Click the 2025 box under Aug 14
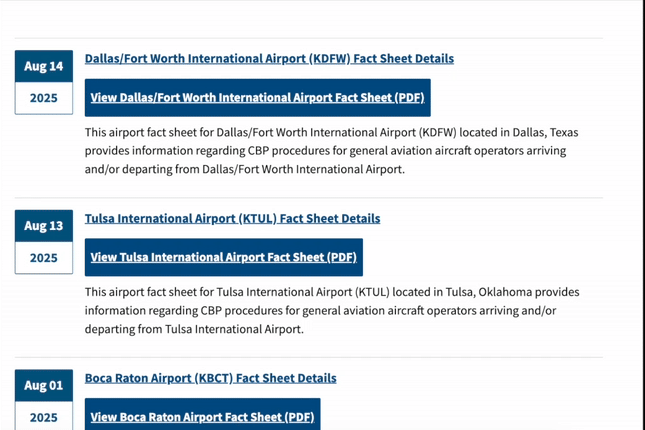Screen dimensions: 645x430 [44, 98]
